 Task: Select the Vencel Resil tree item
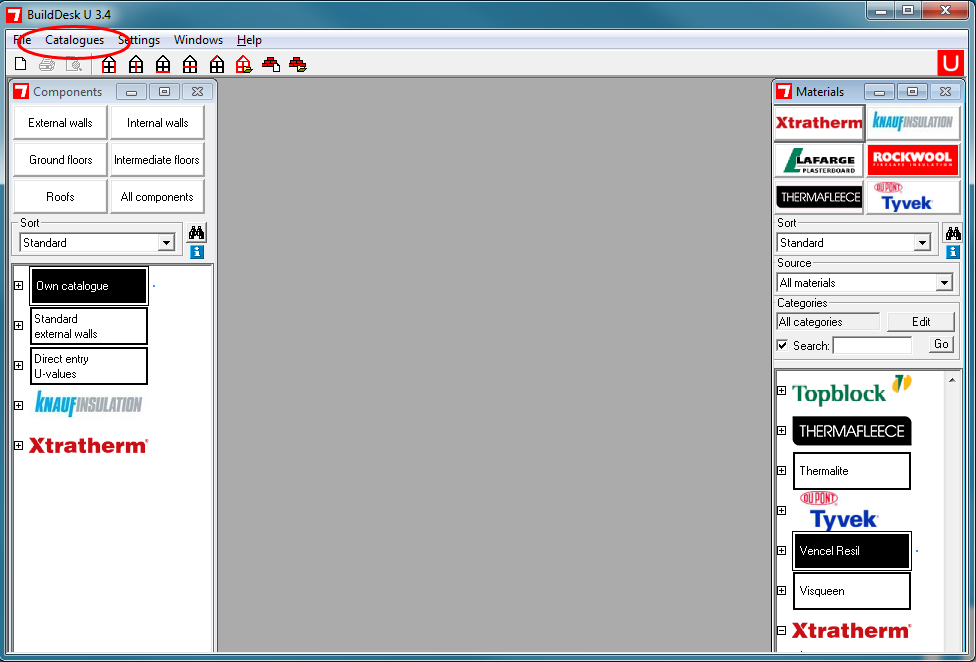point(852,551)
